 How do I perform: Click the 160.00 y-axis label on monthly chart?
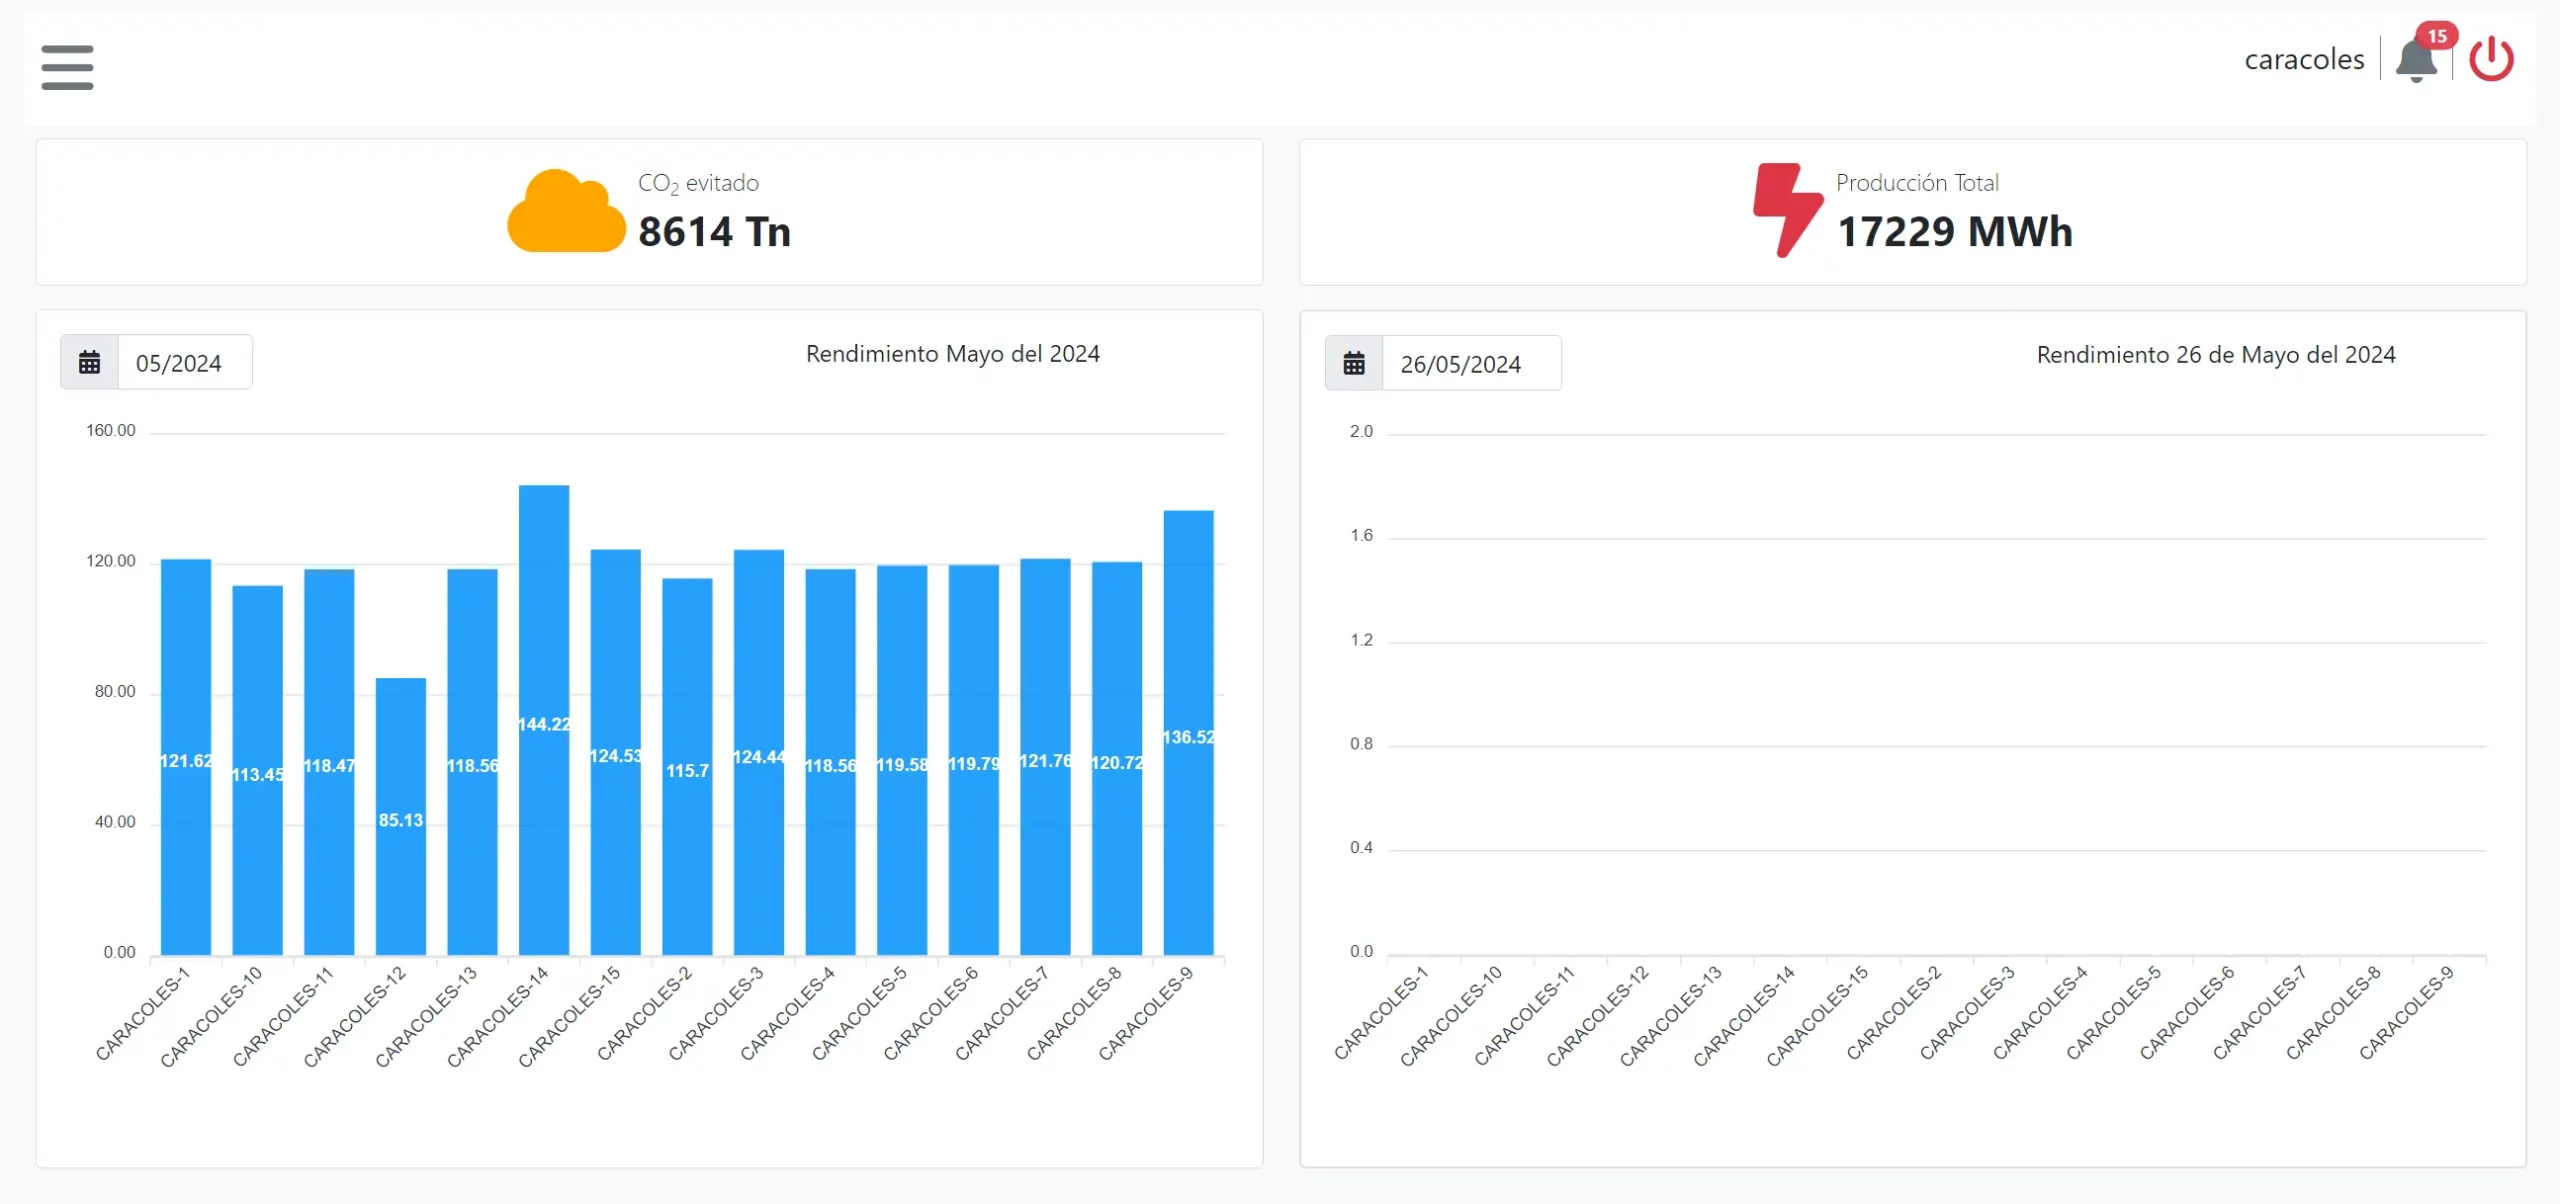point(111,431)
